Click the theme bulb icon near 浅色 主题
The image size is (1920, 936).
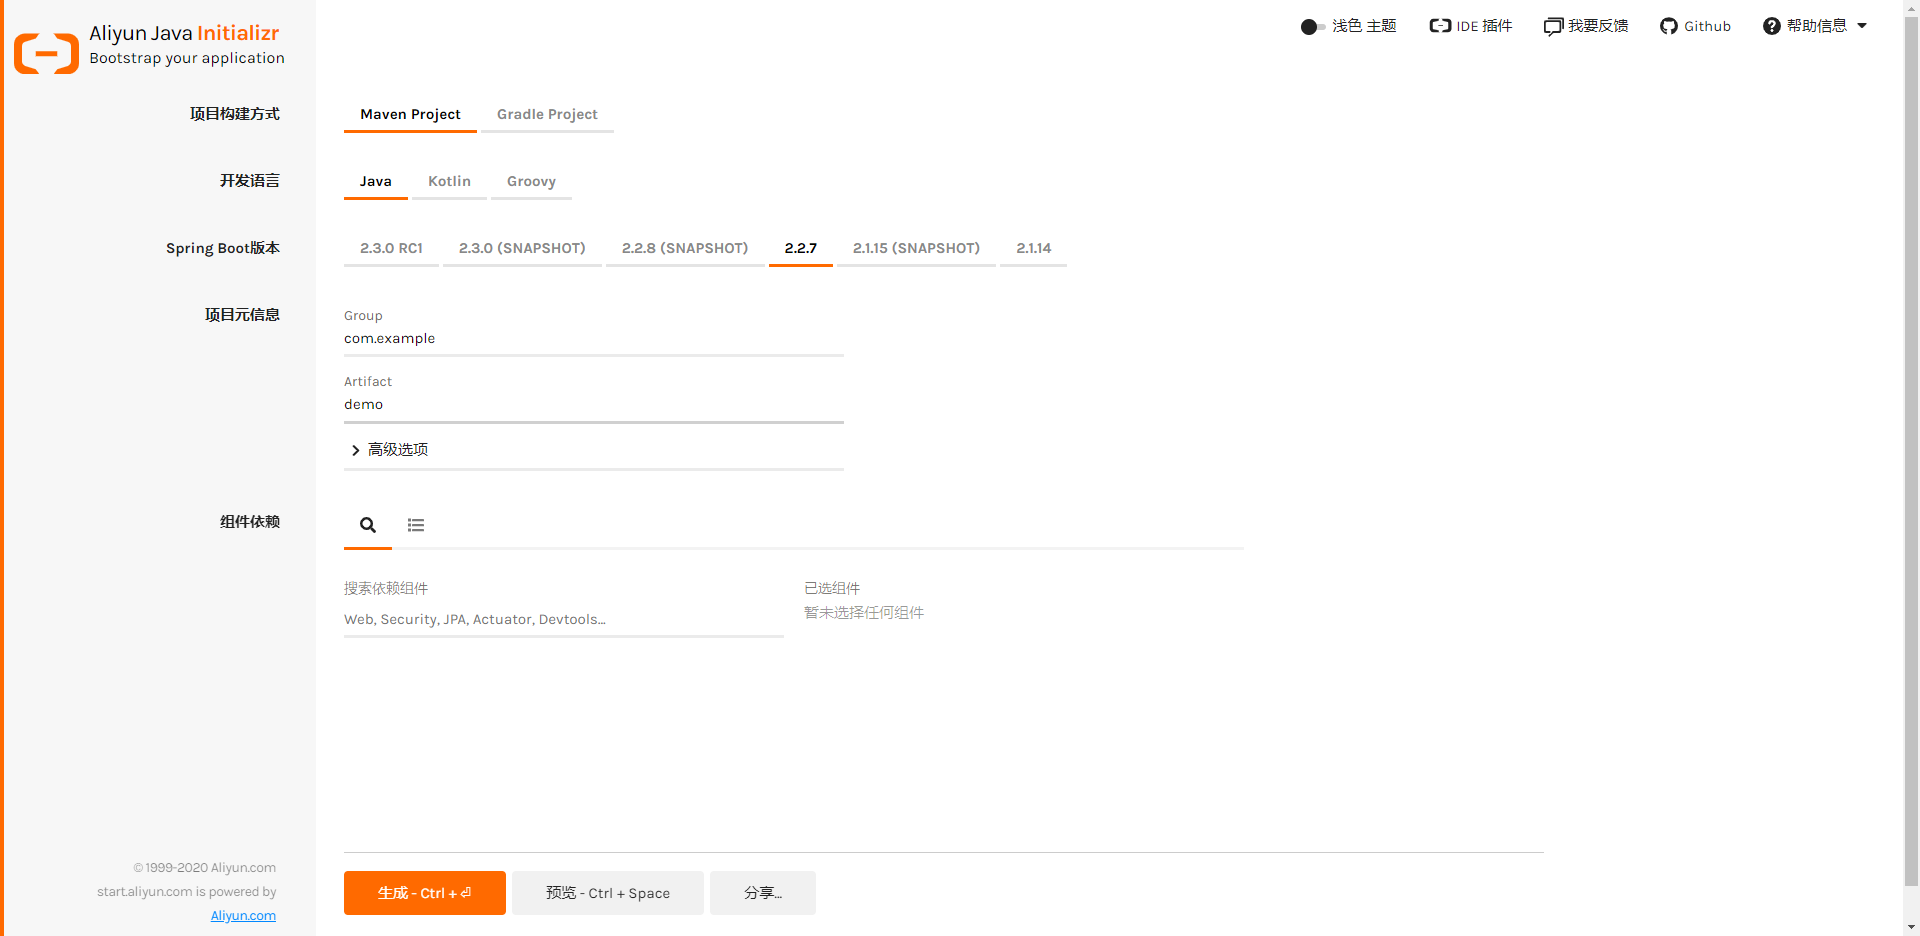pos(1308,27)
